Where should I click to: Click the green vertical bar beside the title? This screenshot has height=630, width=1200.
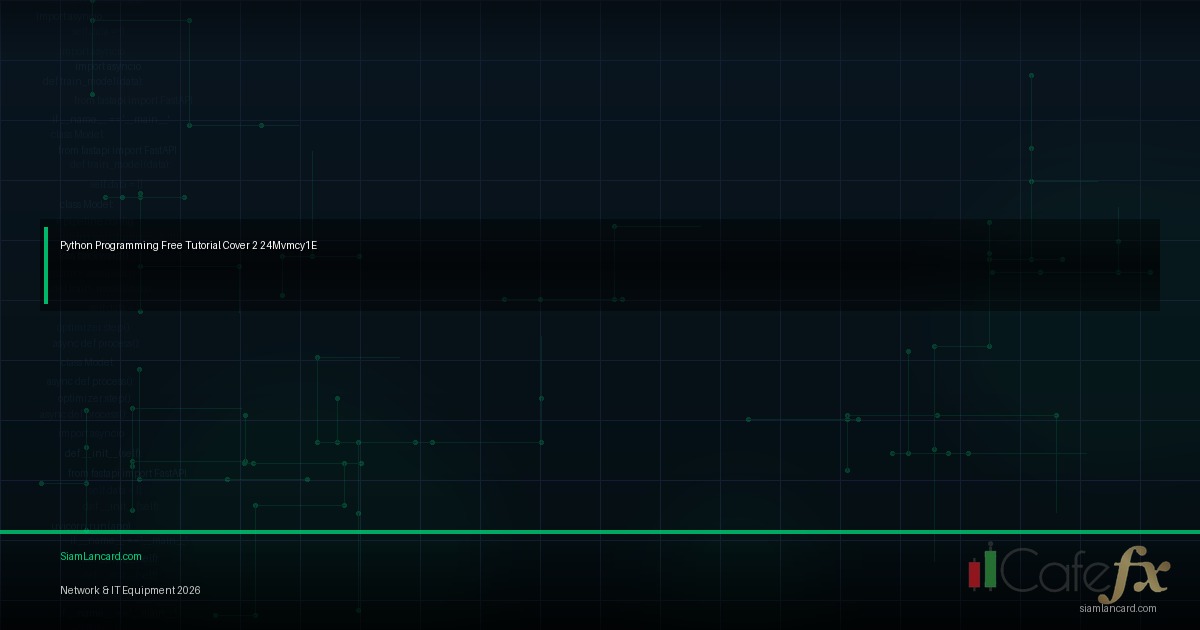click(x=46, y=265)
